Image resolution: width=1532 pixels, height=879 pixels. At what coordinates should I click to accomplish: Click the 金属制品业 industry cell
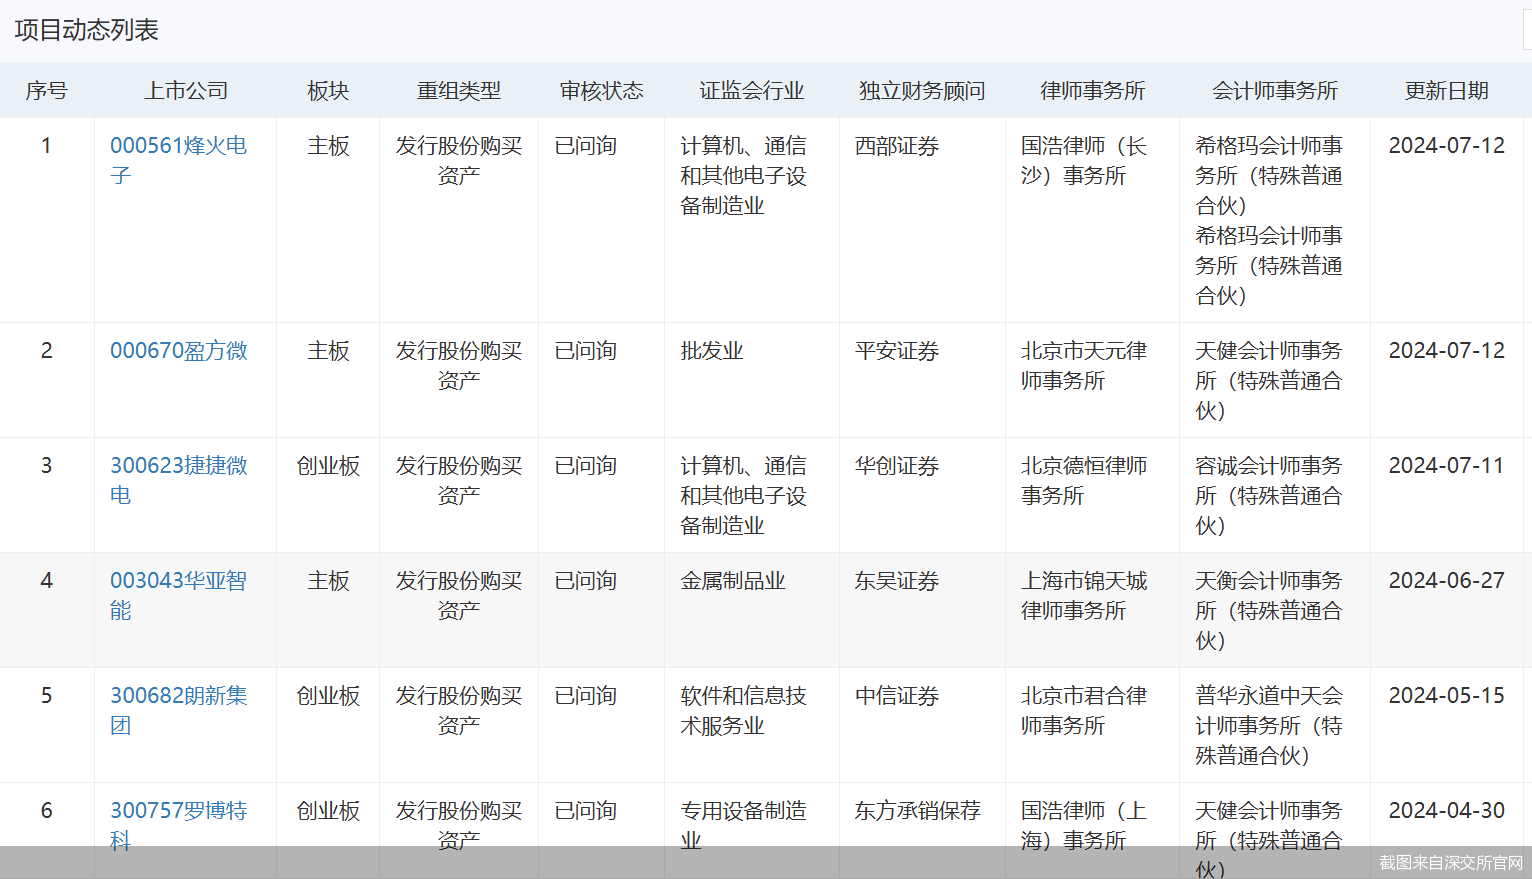point(733,581)
